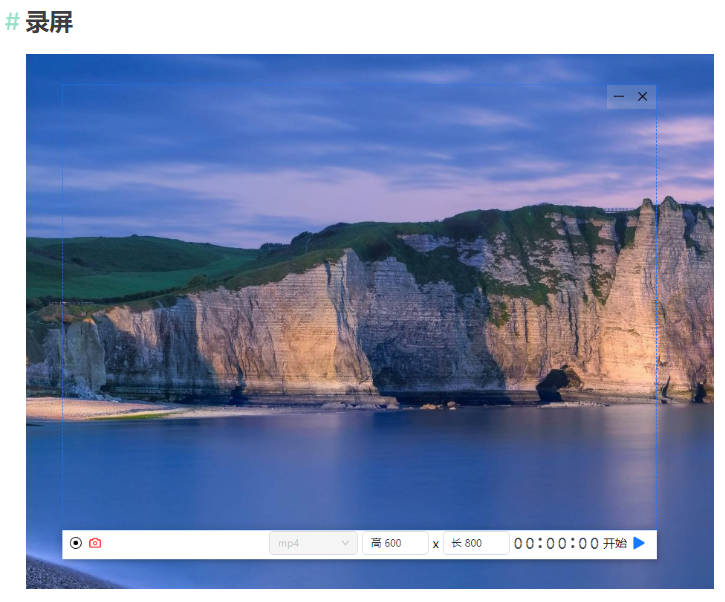
Task: Click the circular record mode icon
Action: [x=76, y=543]
